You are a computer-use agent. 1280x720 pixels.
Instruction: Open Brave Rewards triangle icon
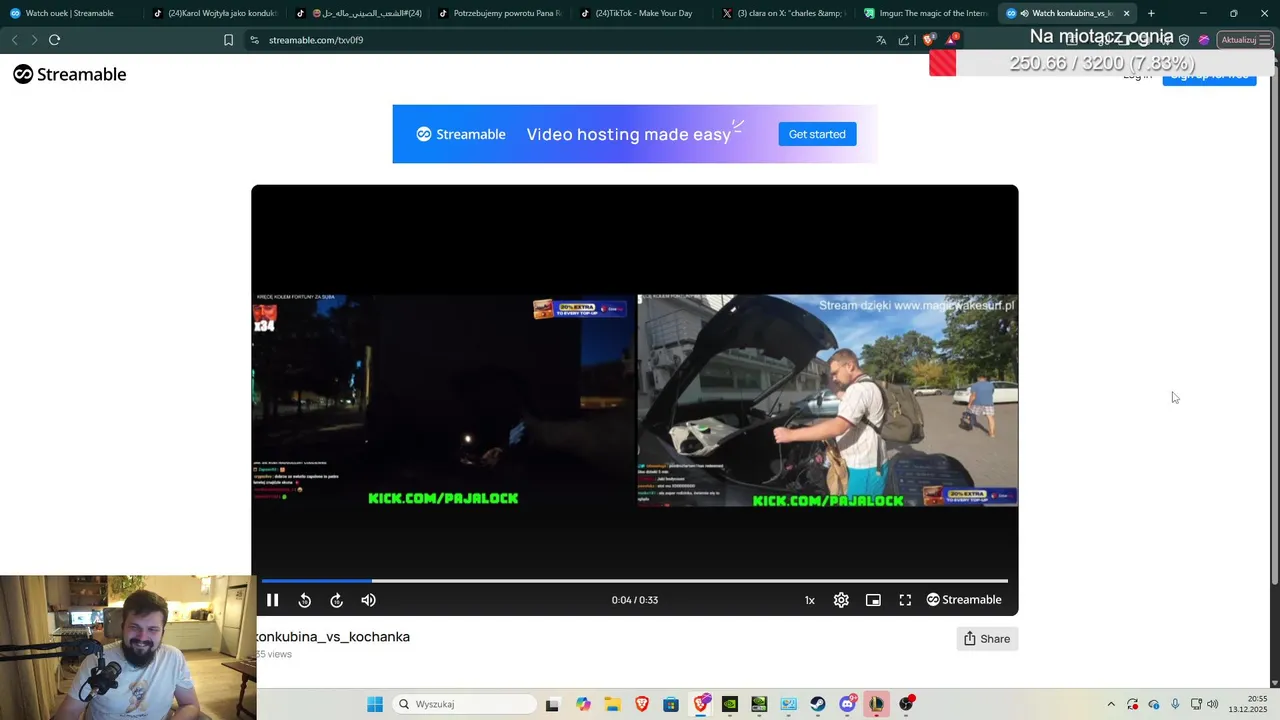[952, 40]
